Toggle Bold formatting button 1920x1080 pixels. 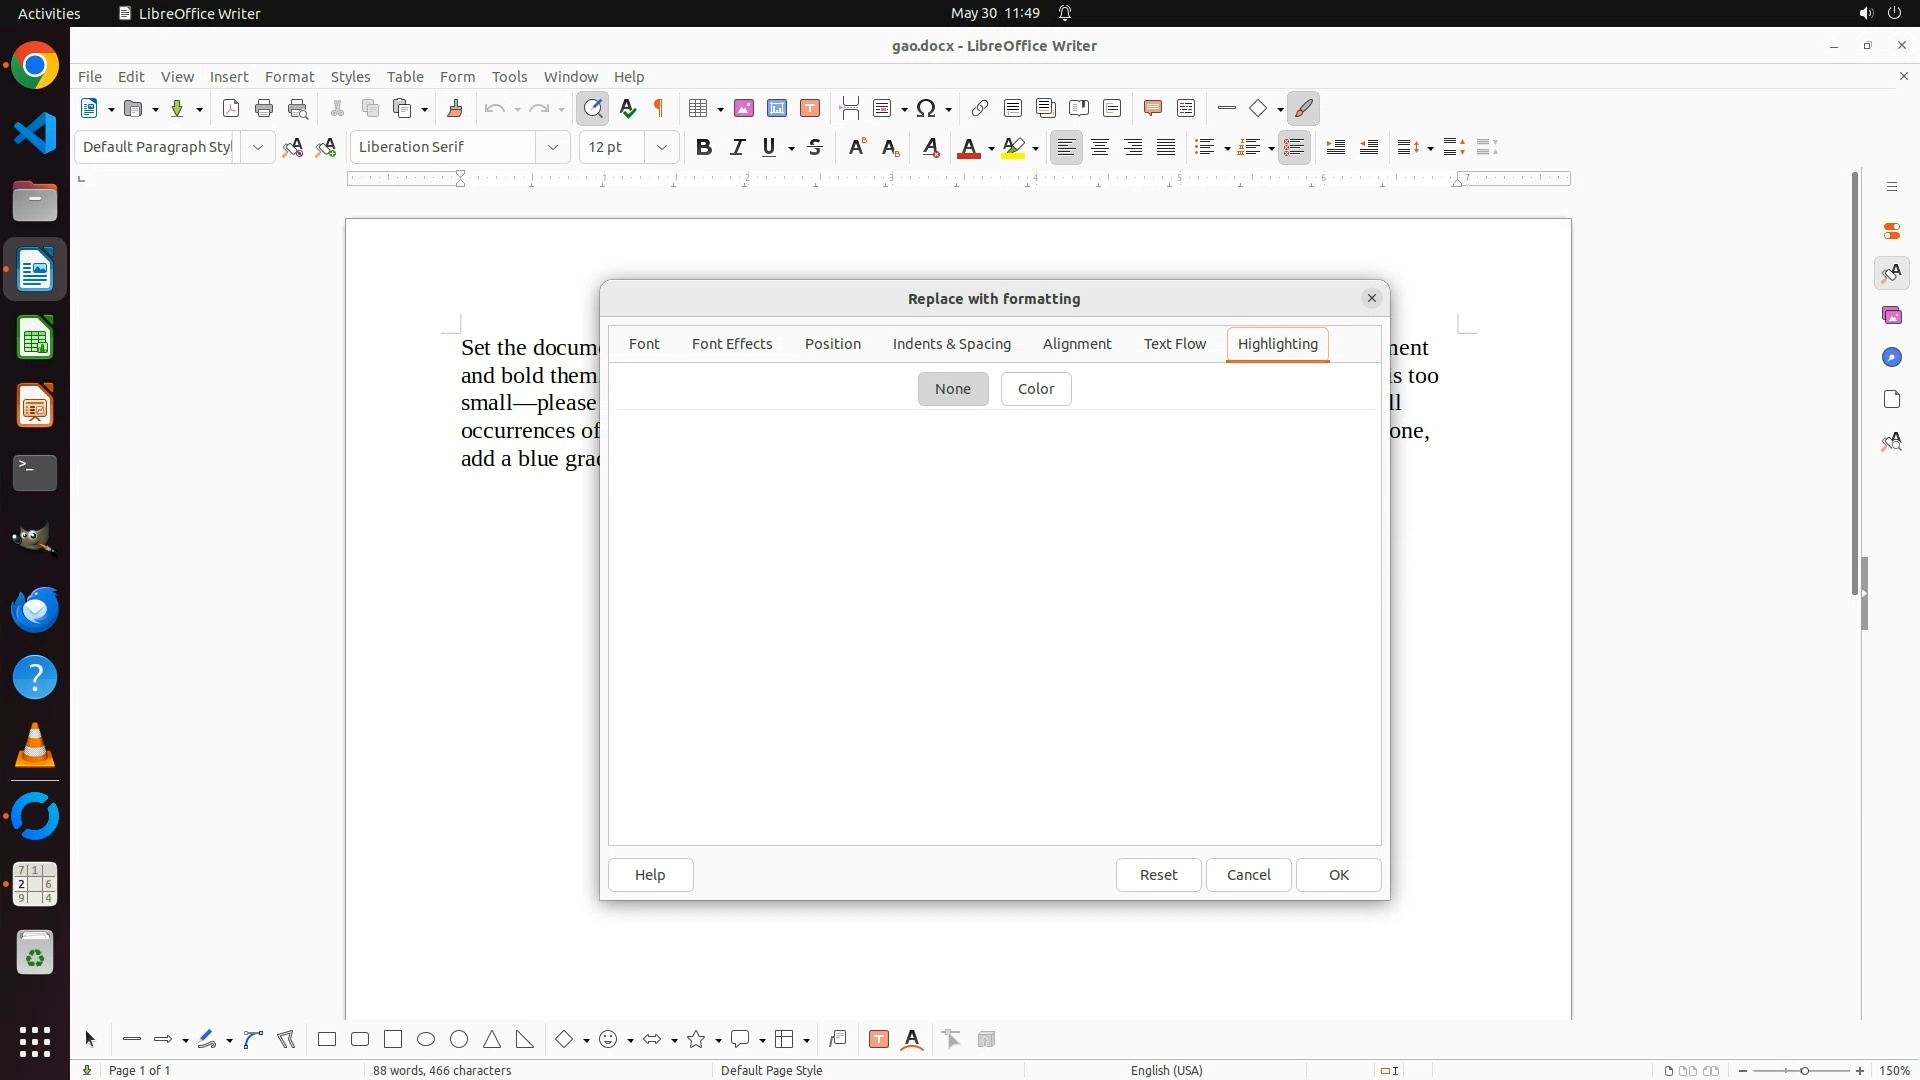[x=704, y=147]
